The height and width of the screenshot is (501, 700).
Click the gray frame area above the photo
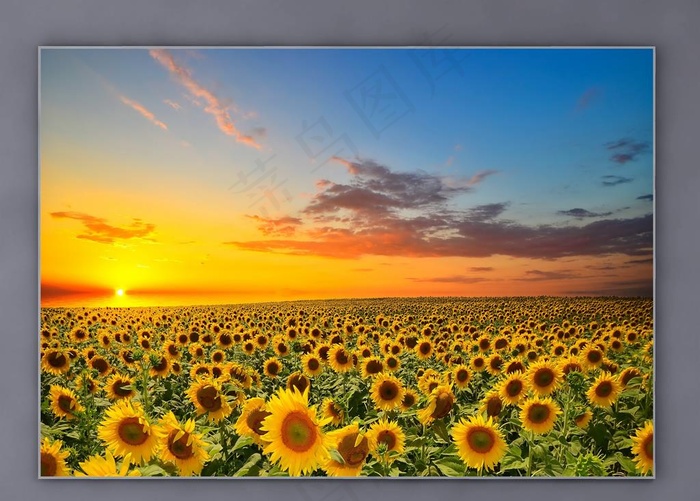coord(346,22)
